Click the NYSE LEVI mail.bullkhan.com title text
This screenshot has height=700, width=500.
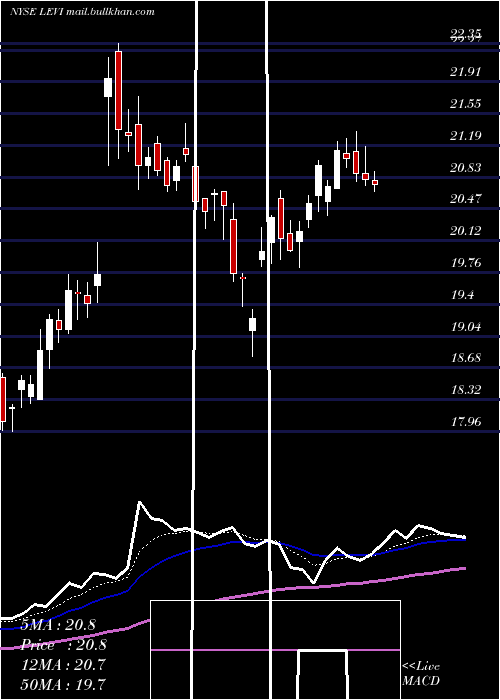[82, 12]
